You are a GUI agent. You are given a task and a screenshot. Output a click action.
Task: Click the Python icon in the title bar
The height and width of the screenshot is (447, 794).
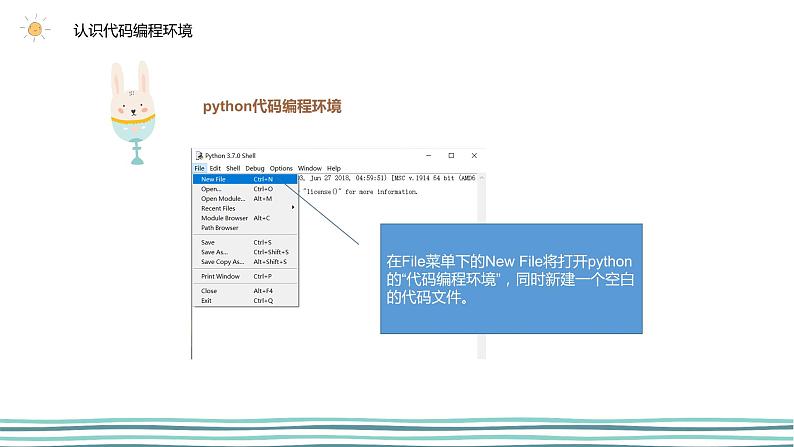click(x=200, y=155)
